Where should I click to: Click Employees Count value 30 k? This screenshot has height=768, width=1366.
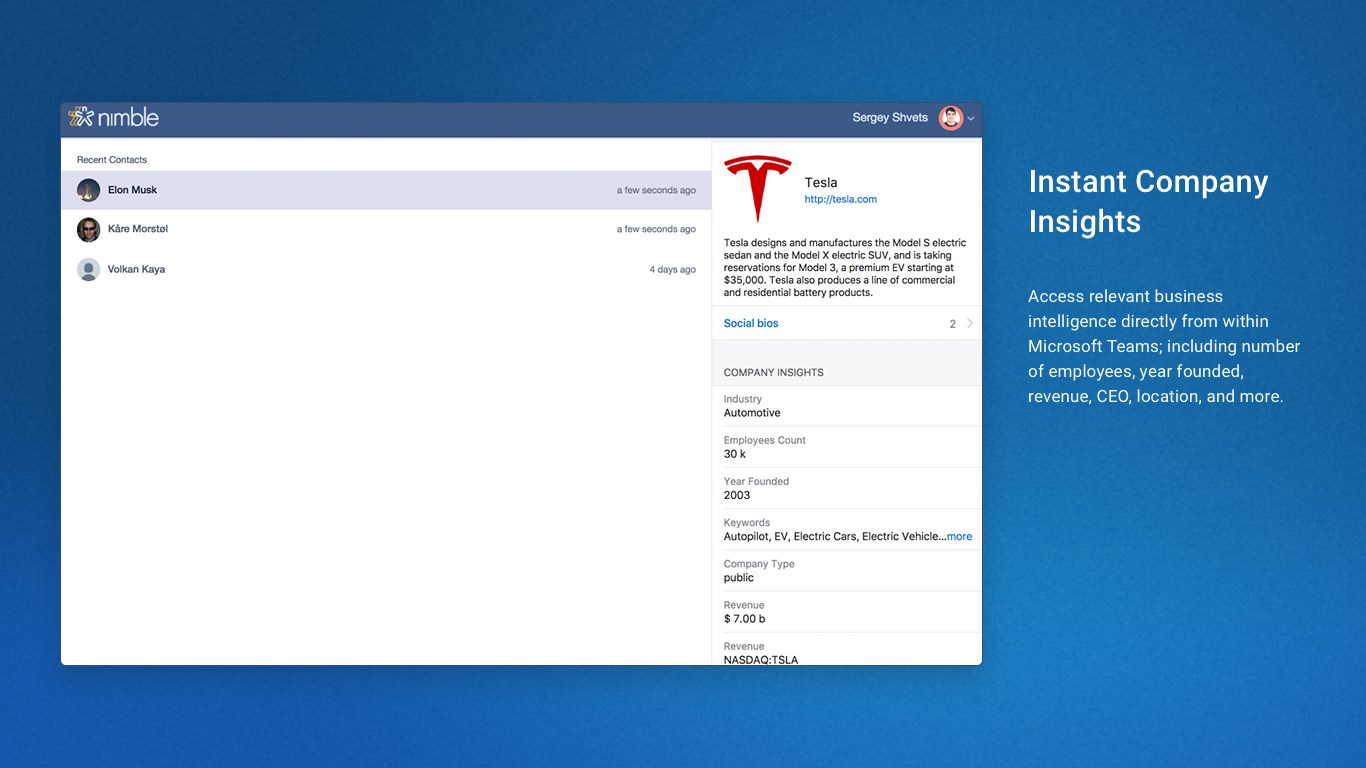735,454
